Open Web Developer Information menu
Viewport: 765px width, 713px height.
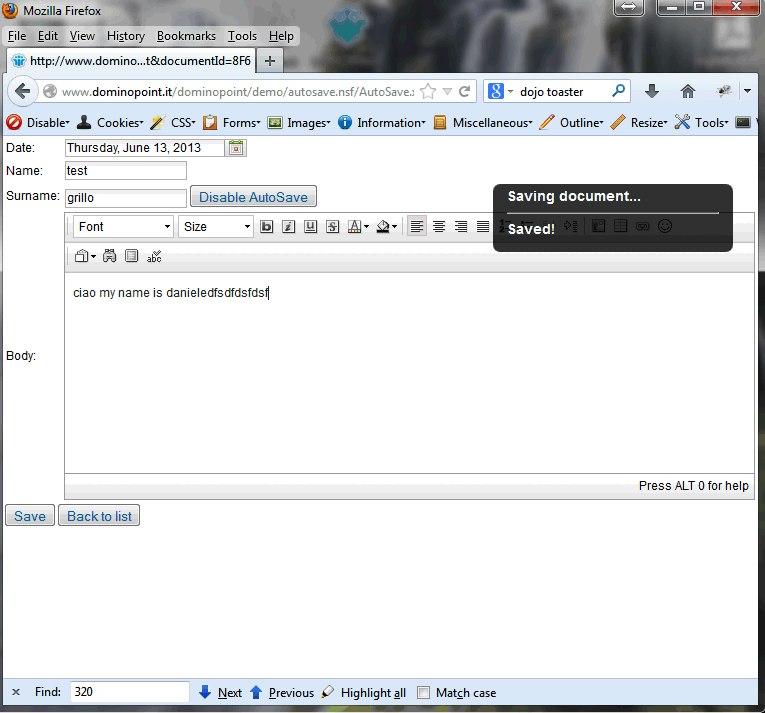click(382, 122)
